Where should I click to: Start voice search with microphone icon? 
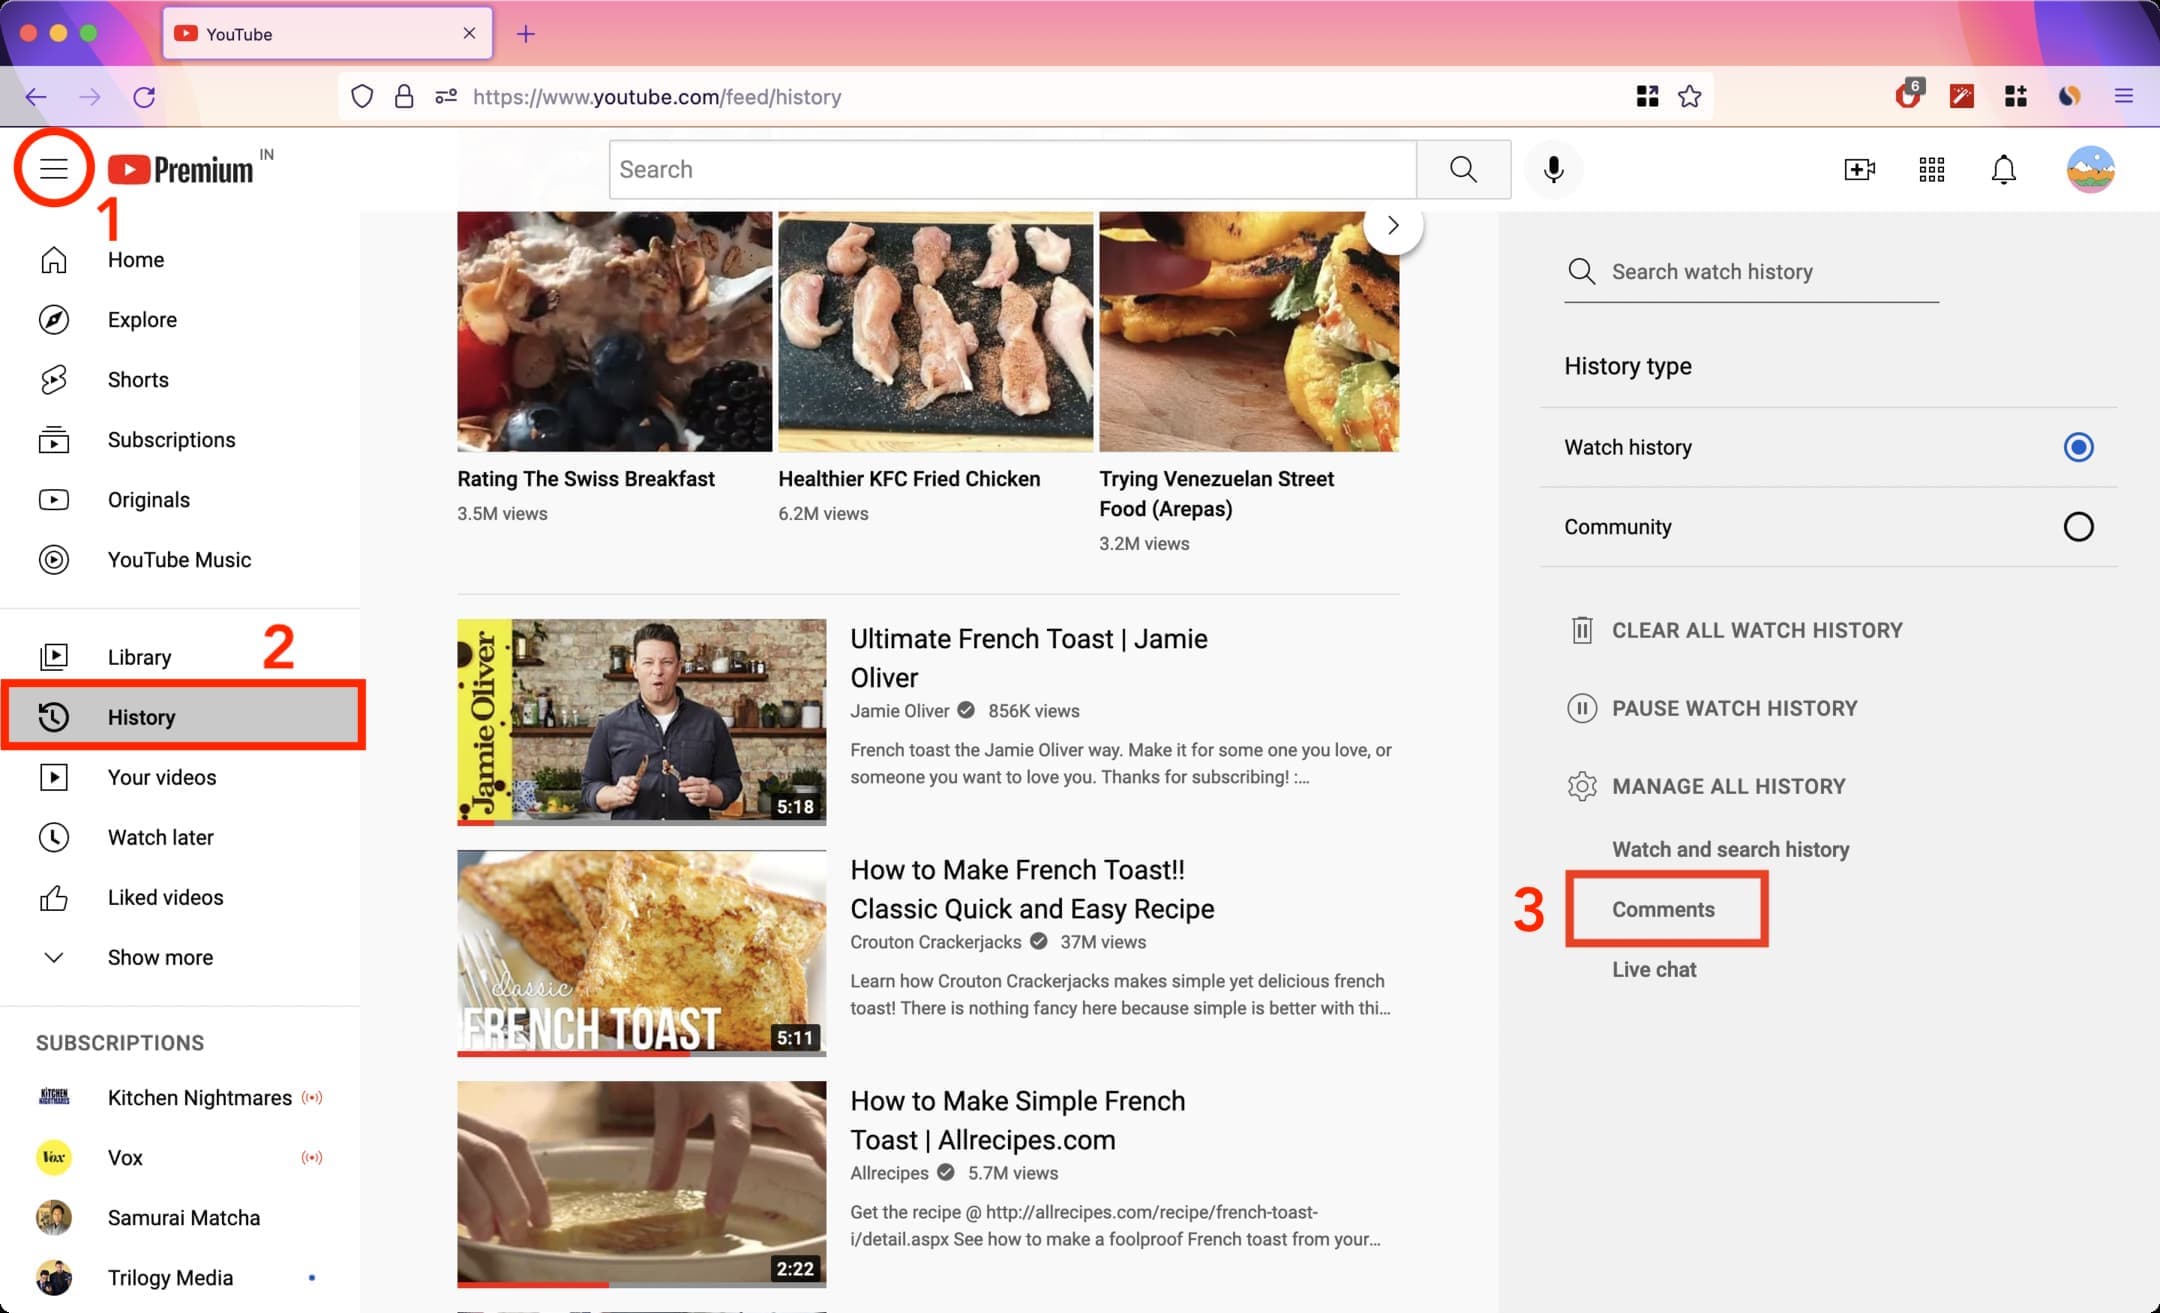[x=1553, y=169]
